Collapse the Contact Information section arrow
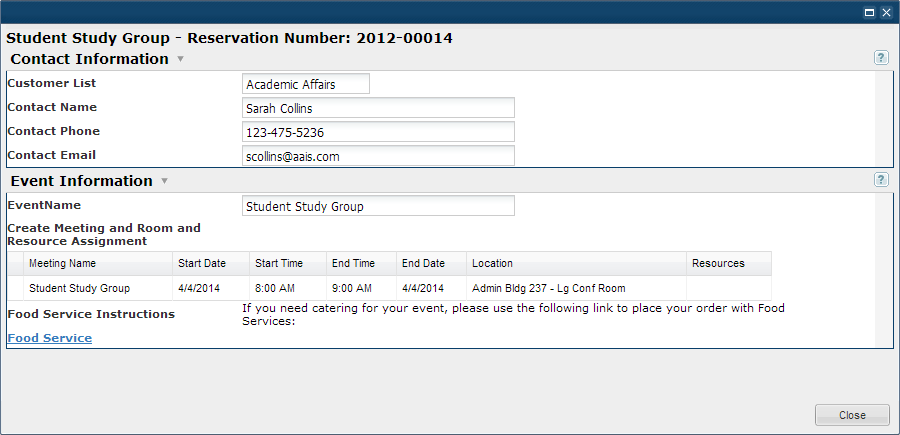900x435 pixels. click(x=180, y=59)
